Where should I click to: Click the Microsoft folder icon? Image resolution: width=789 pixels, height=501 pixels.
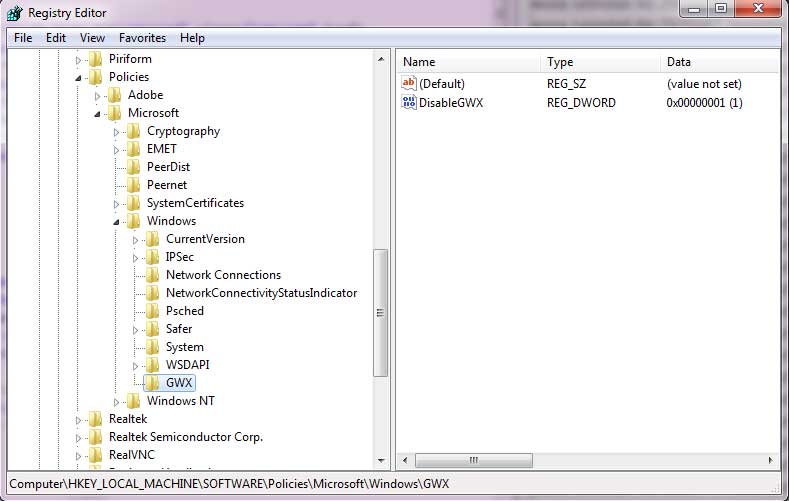coord(115,113)
